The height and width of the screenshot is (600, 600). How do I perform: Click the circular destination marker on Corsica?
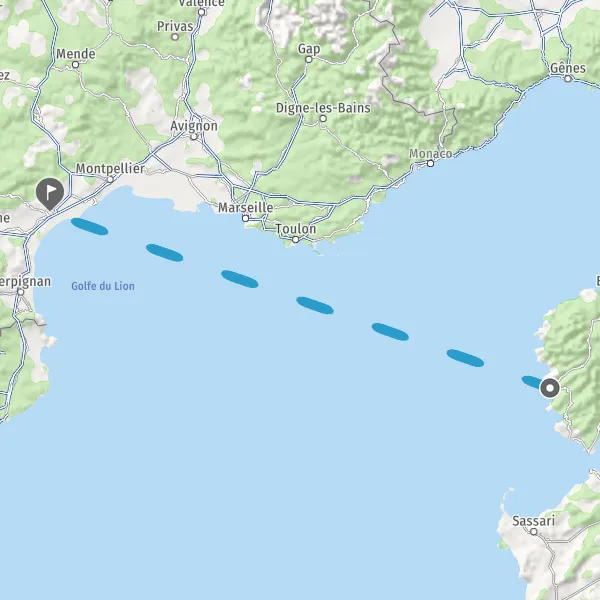point(550,388)
